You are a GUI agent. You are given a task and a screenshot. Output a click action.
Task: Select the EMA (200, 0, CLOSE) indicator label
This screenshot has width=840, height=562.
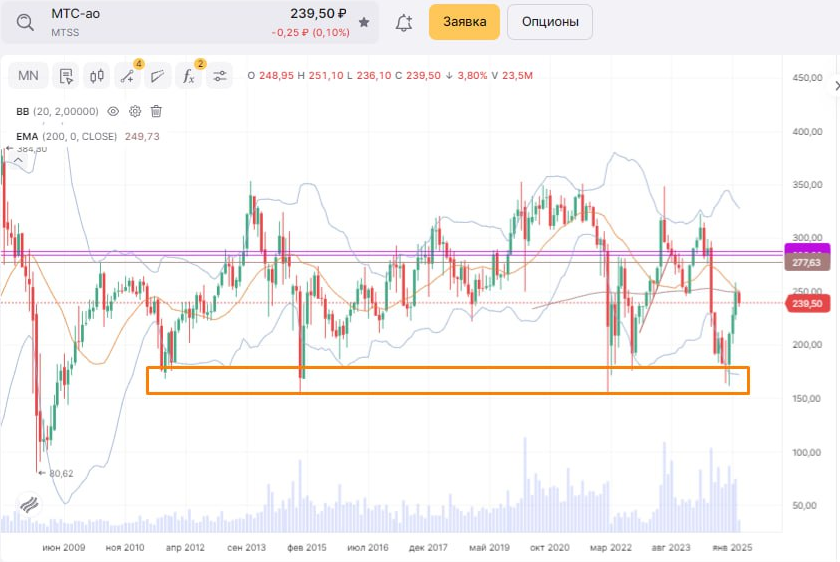67,136
